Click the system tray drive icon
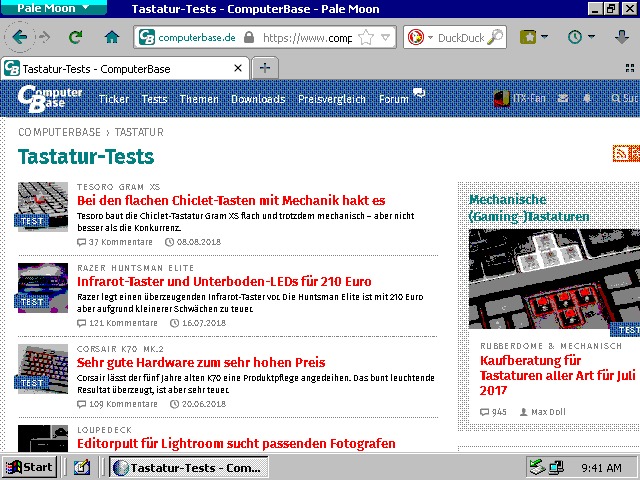The width and height of the screenshot is (640, 480). click(537, 467)
